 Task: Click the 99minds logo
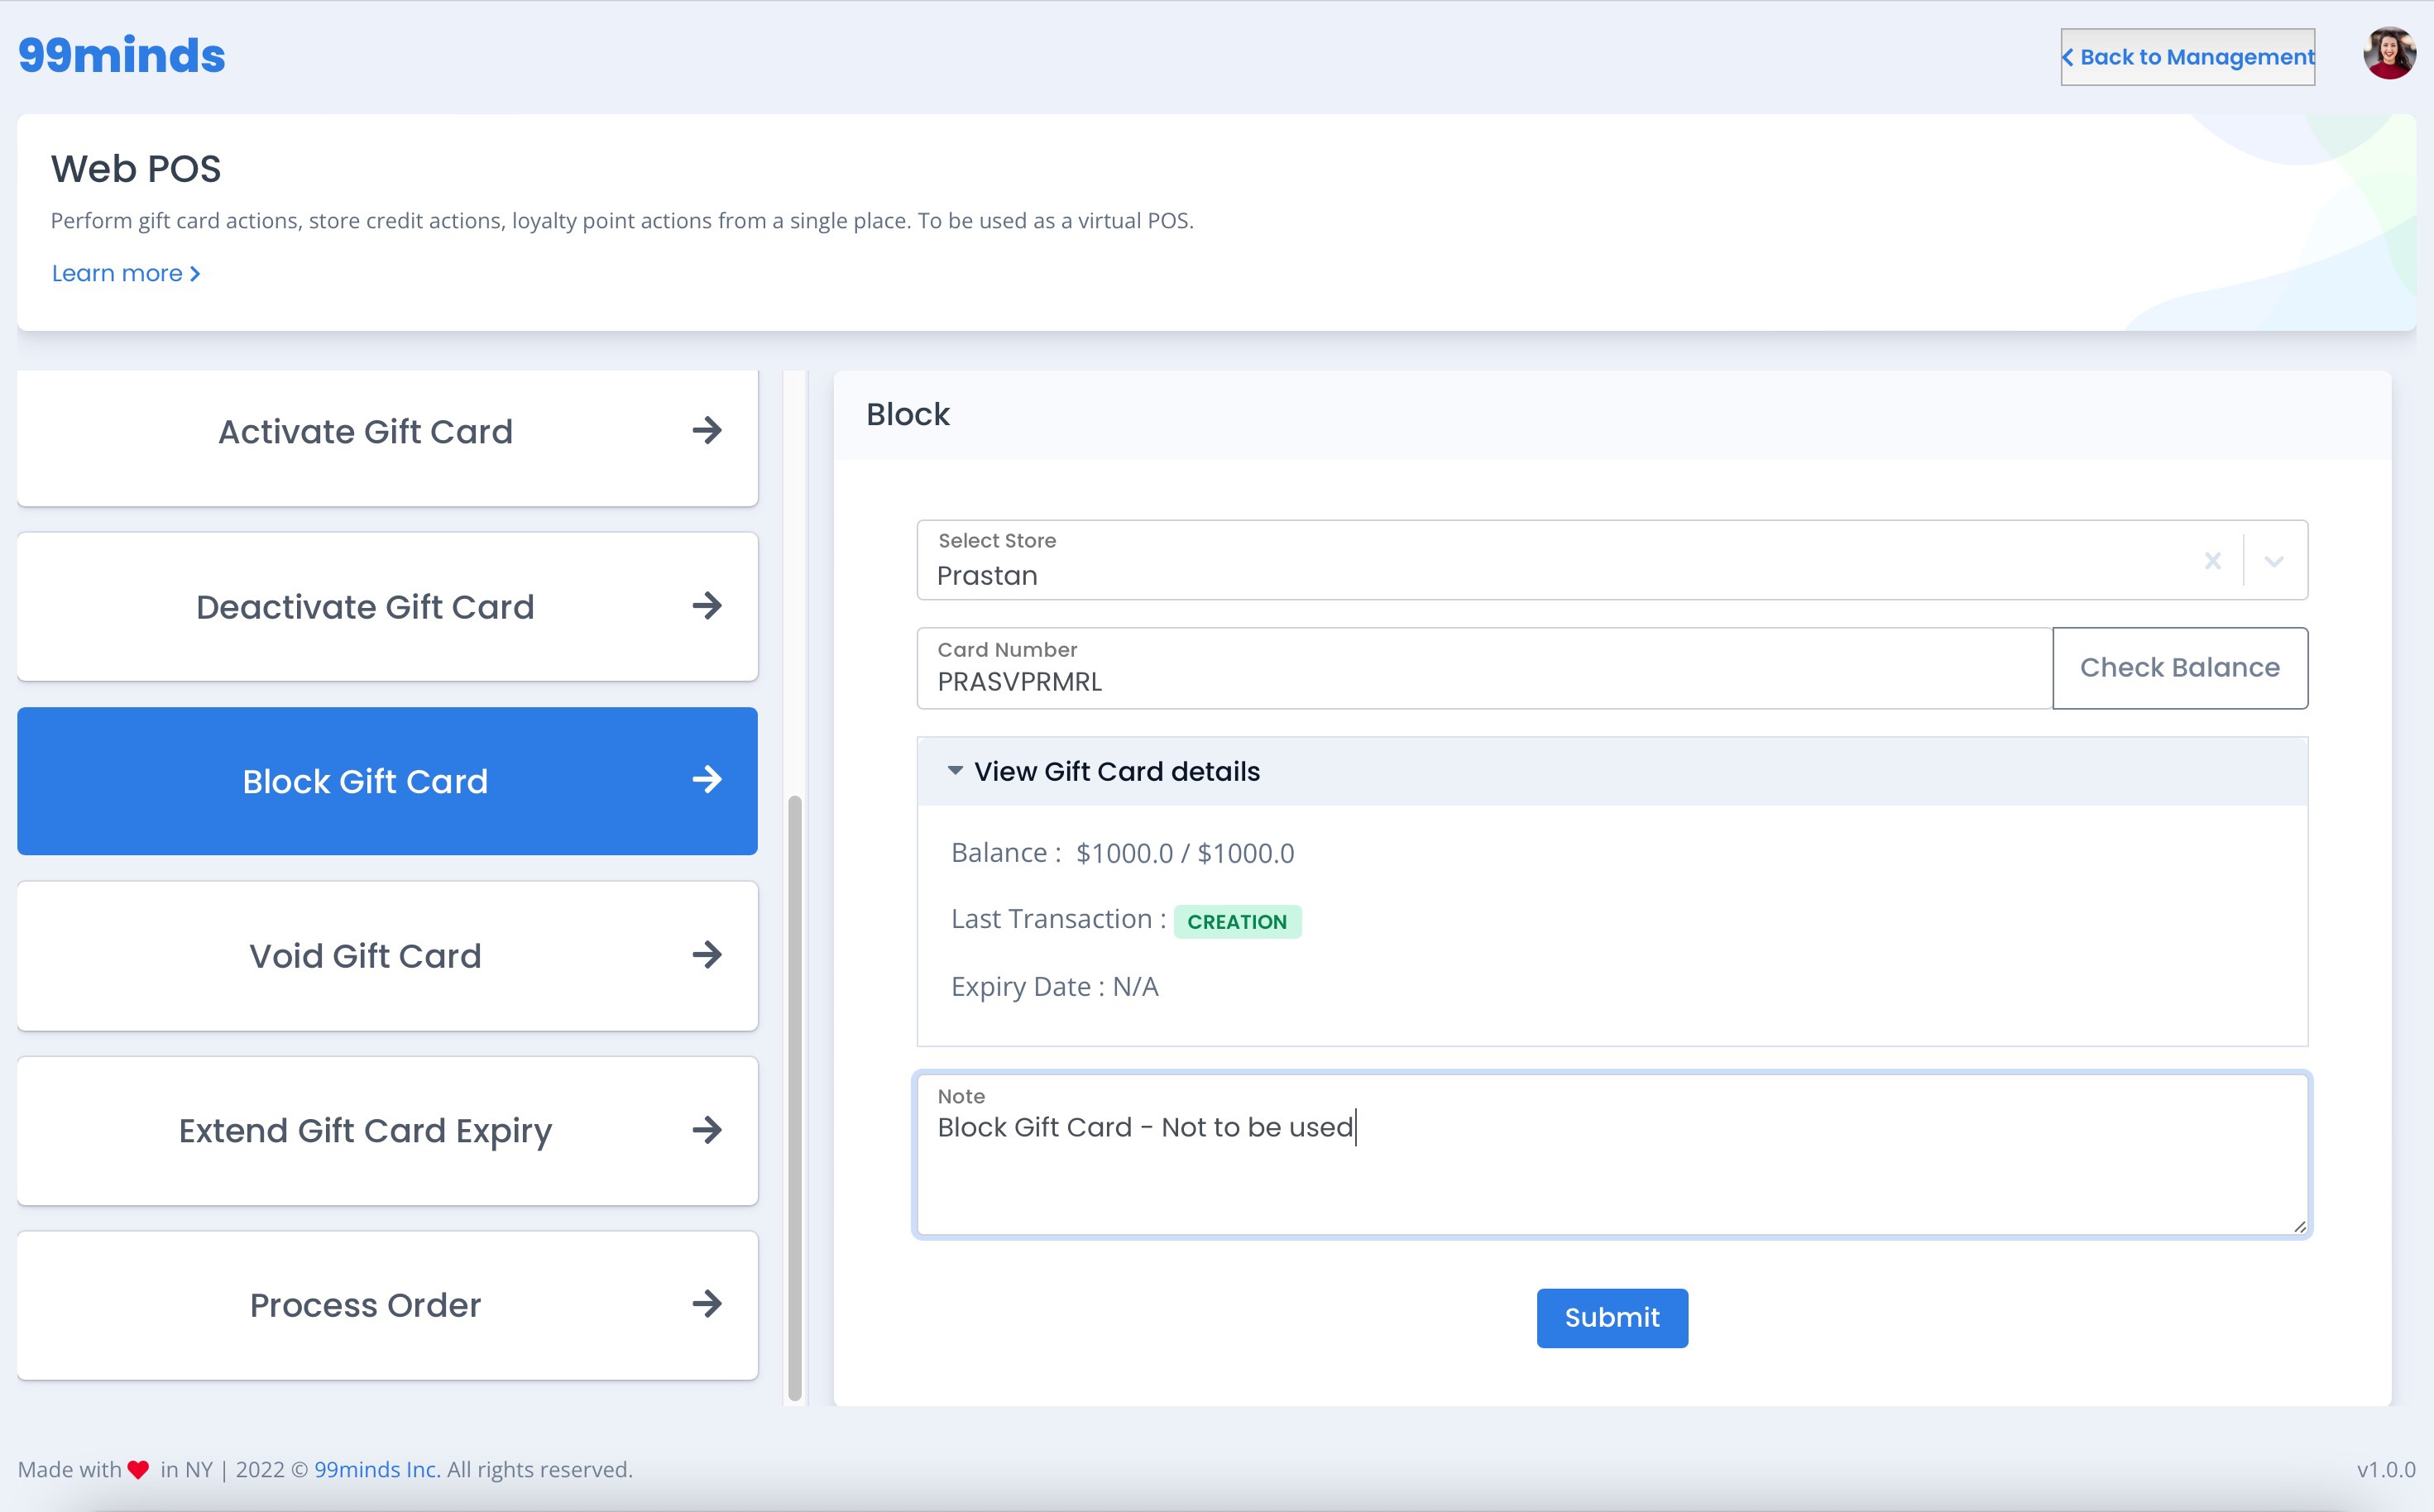[x=122, y=55]
